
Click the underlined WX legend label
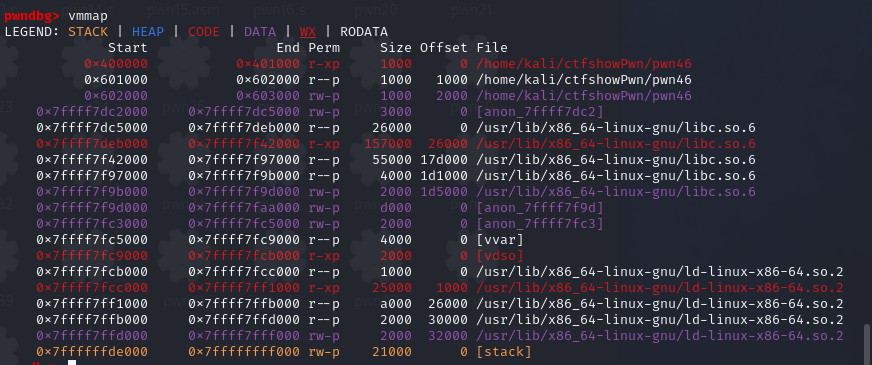click(x=308, y=32)
